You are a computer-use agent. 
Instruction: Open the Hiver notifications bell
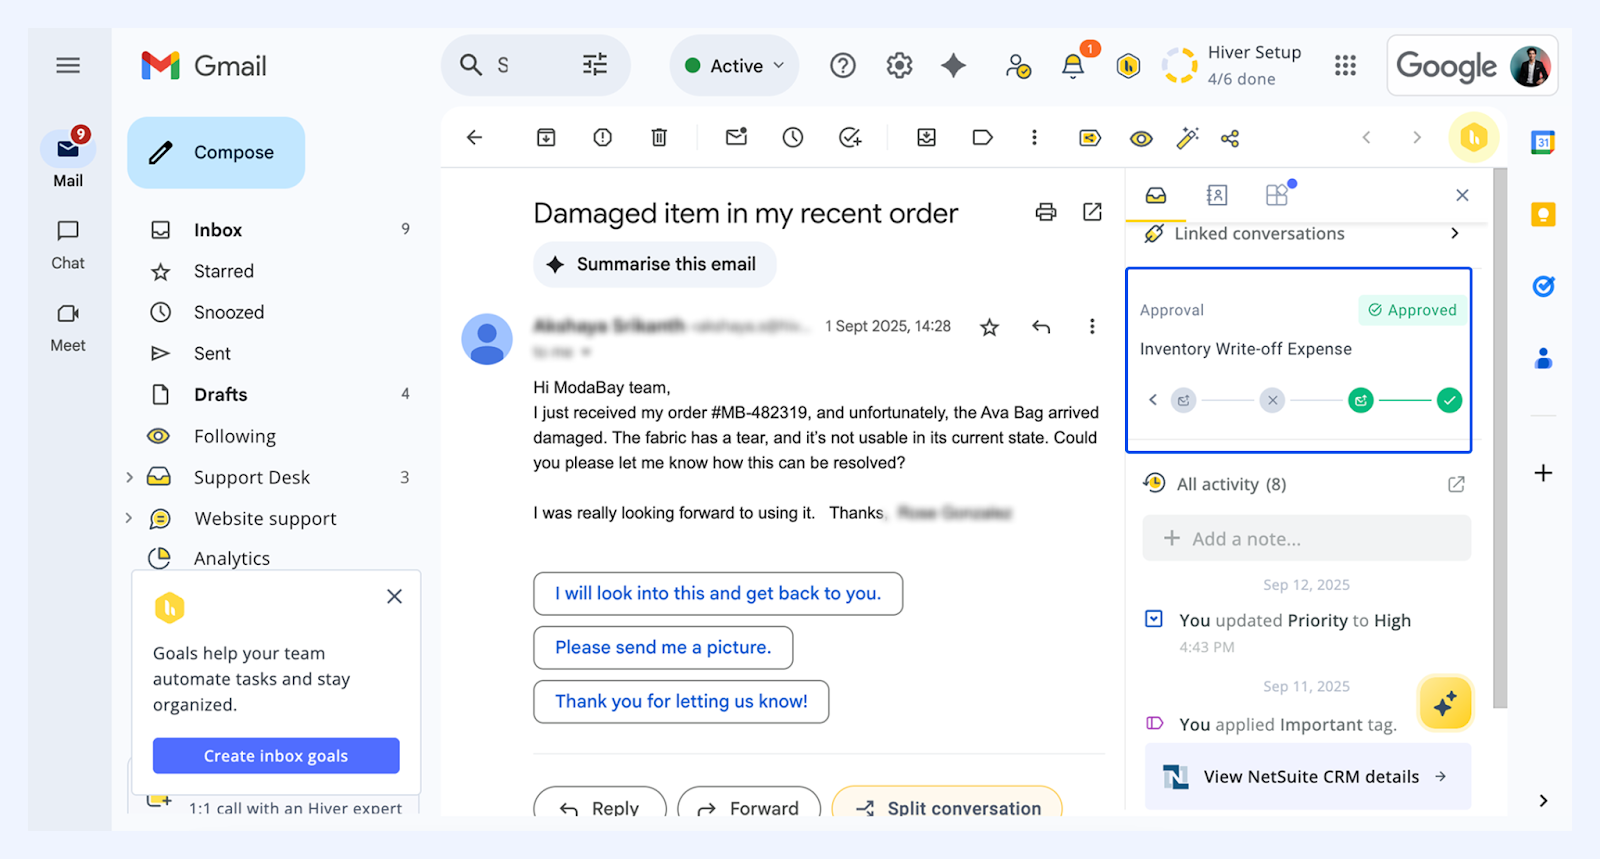click(x=1073, y=66)
